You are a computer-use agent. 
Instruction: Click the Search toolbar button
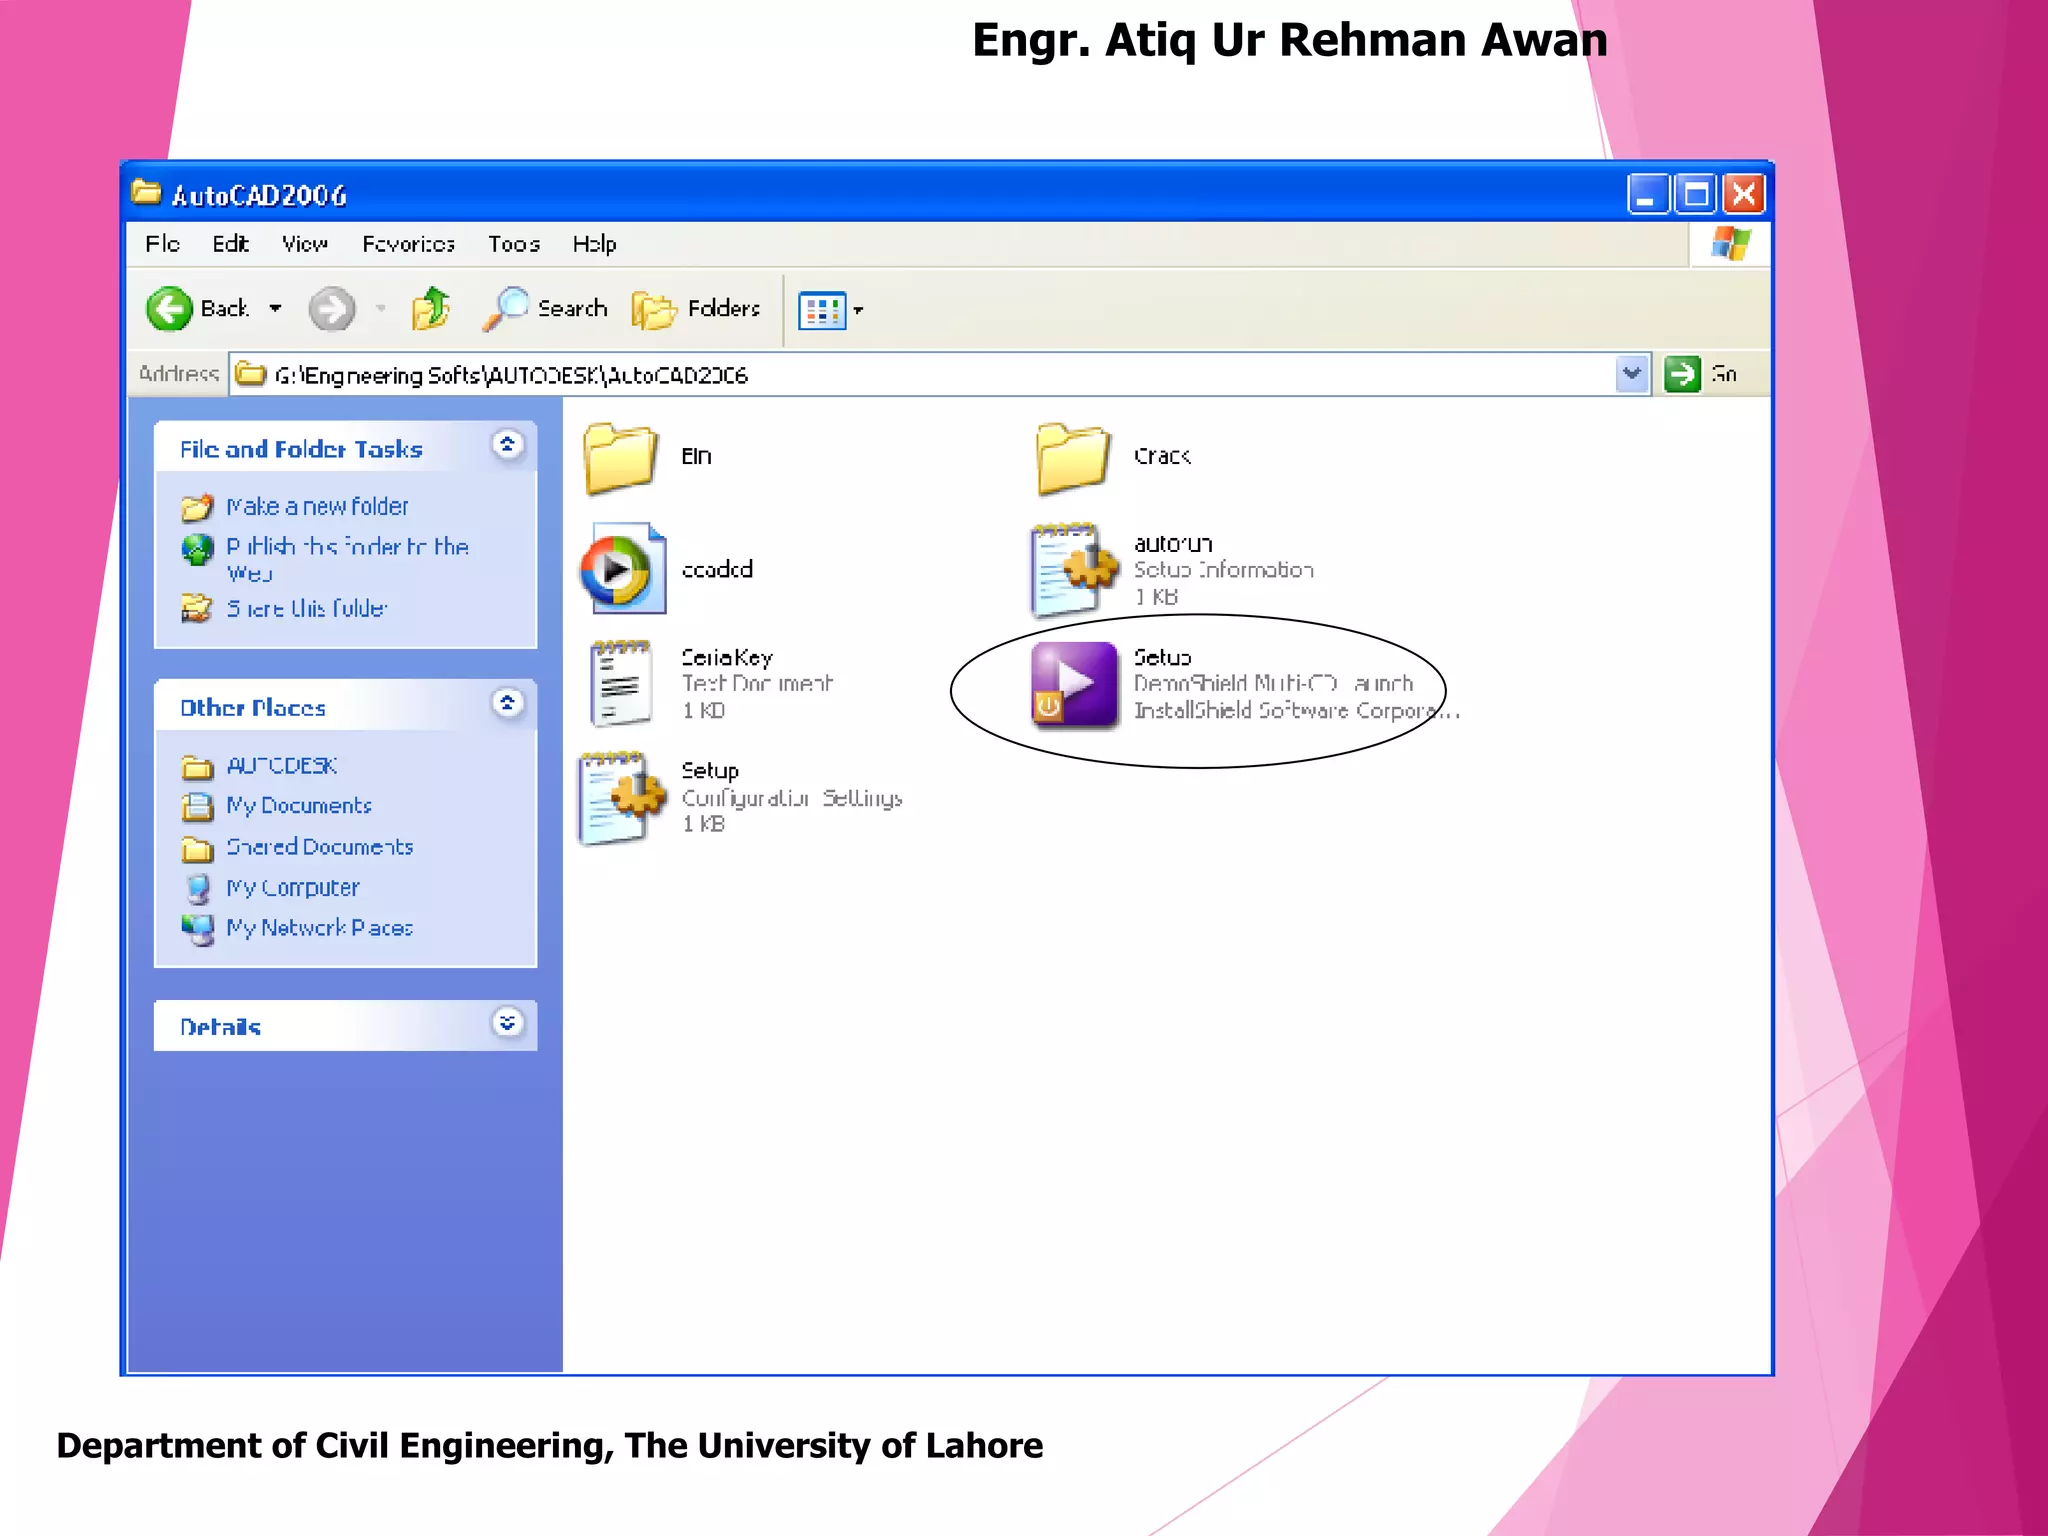(x=546, y=309)
